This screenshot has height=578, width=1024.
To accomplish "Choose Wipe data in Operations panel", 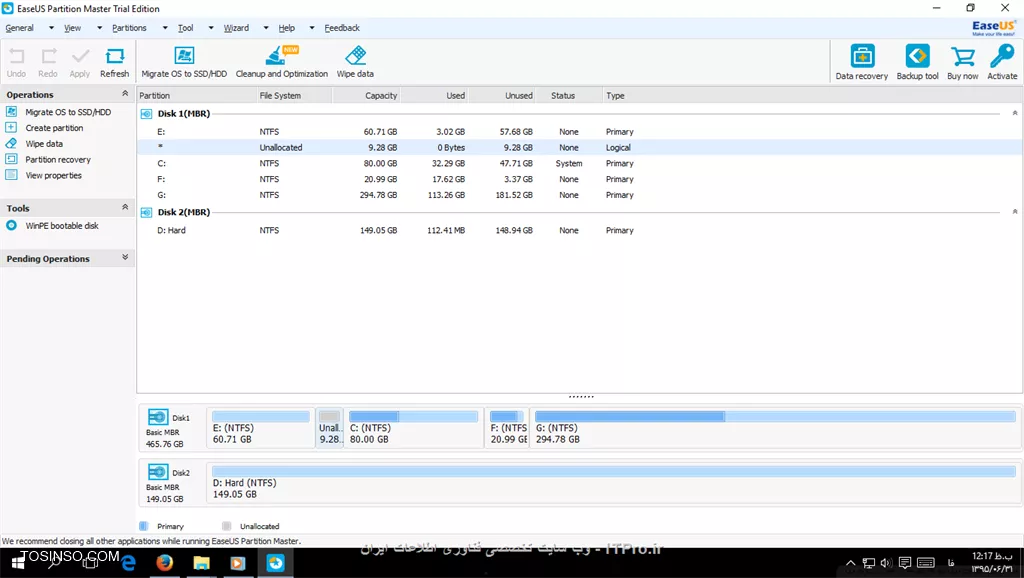I will point(44,144).
